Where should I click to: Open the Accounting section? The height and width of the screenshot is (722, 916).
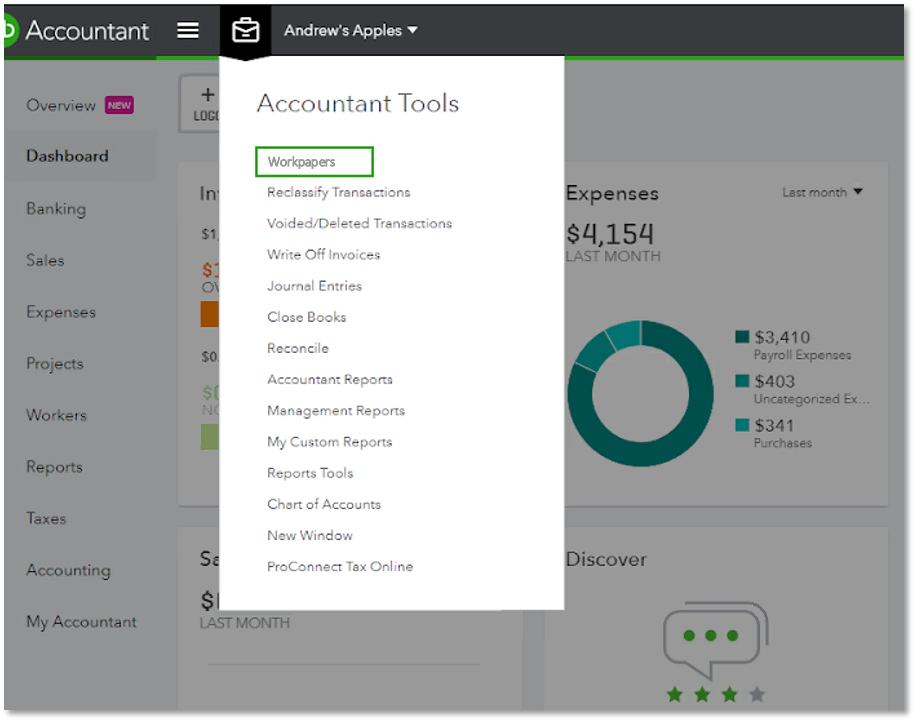pyautogui.click(x=68, y=570)
